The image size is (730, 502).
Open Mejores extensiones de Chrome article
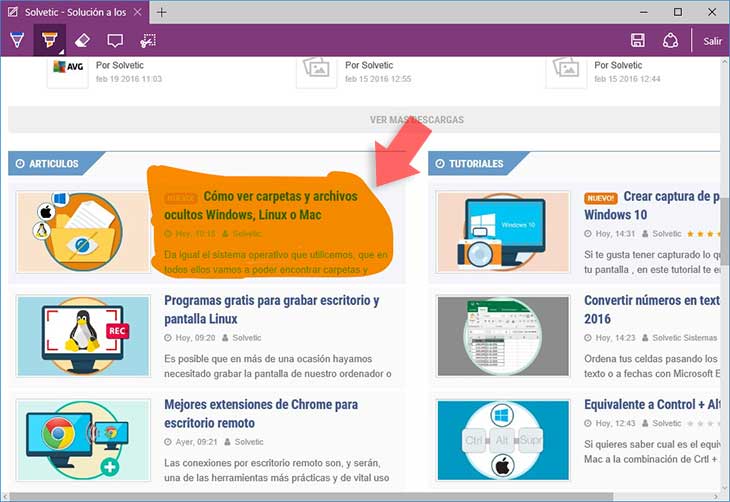(x=261, y=414)
